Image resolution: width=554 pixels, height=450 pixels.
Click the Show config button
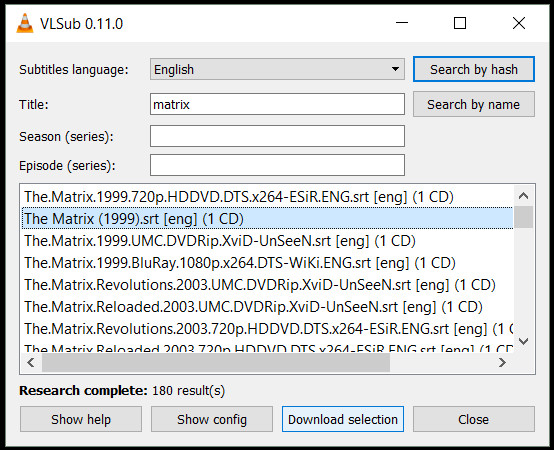click(212, 419)
